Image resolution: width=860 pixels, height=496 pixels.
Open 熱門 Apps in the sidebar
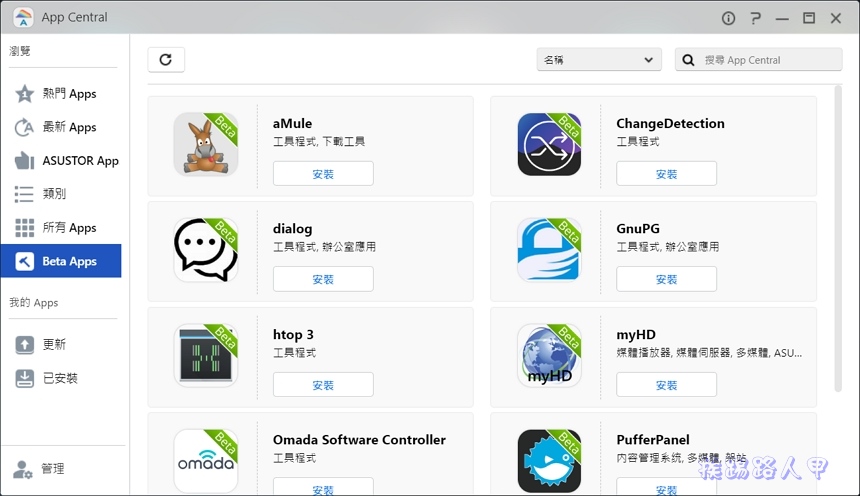click(x=61, y=94)
